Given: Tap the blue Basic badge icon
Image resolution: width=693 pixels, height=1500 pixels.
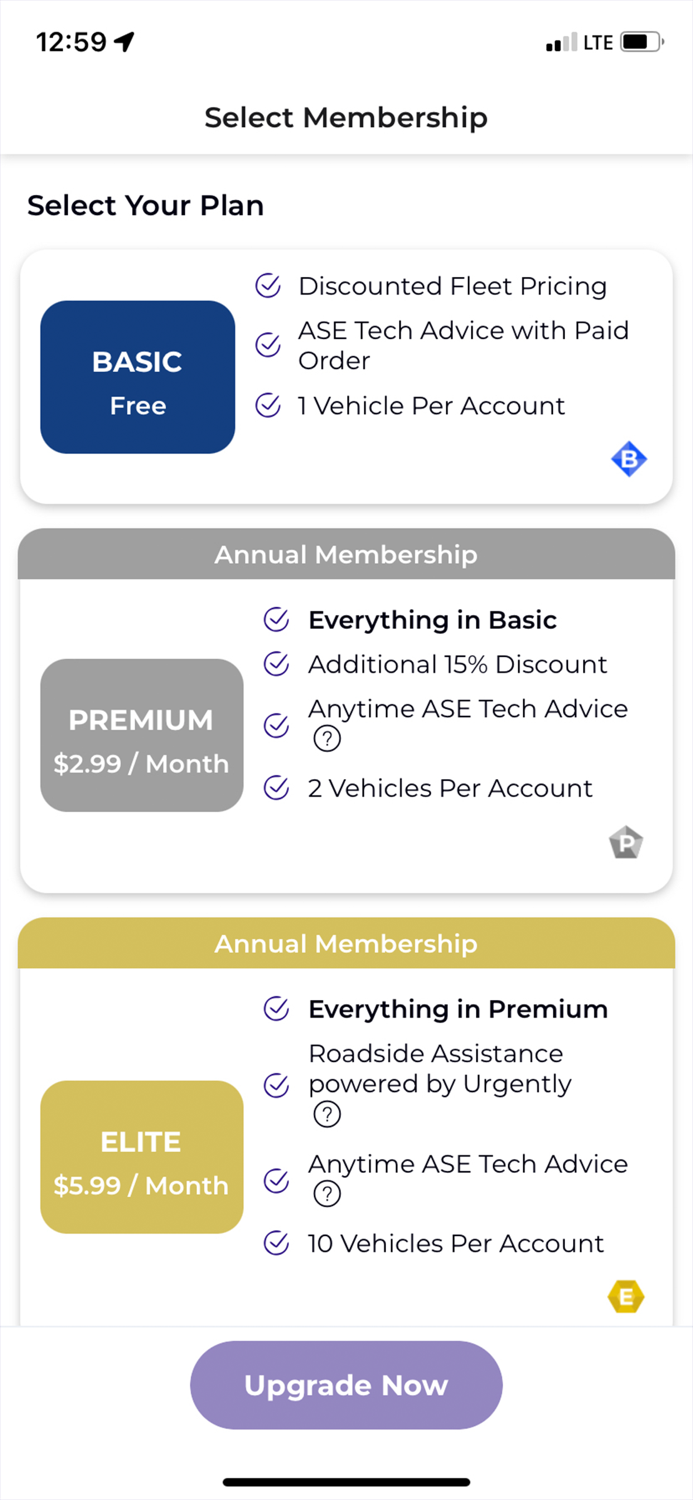Looking at the screenshot, I should (x=629, y=460).
